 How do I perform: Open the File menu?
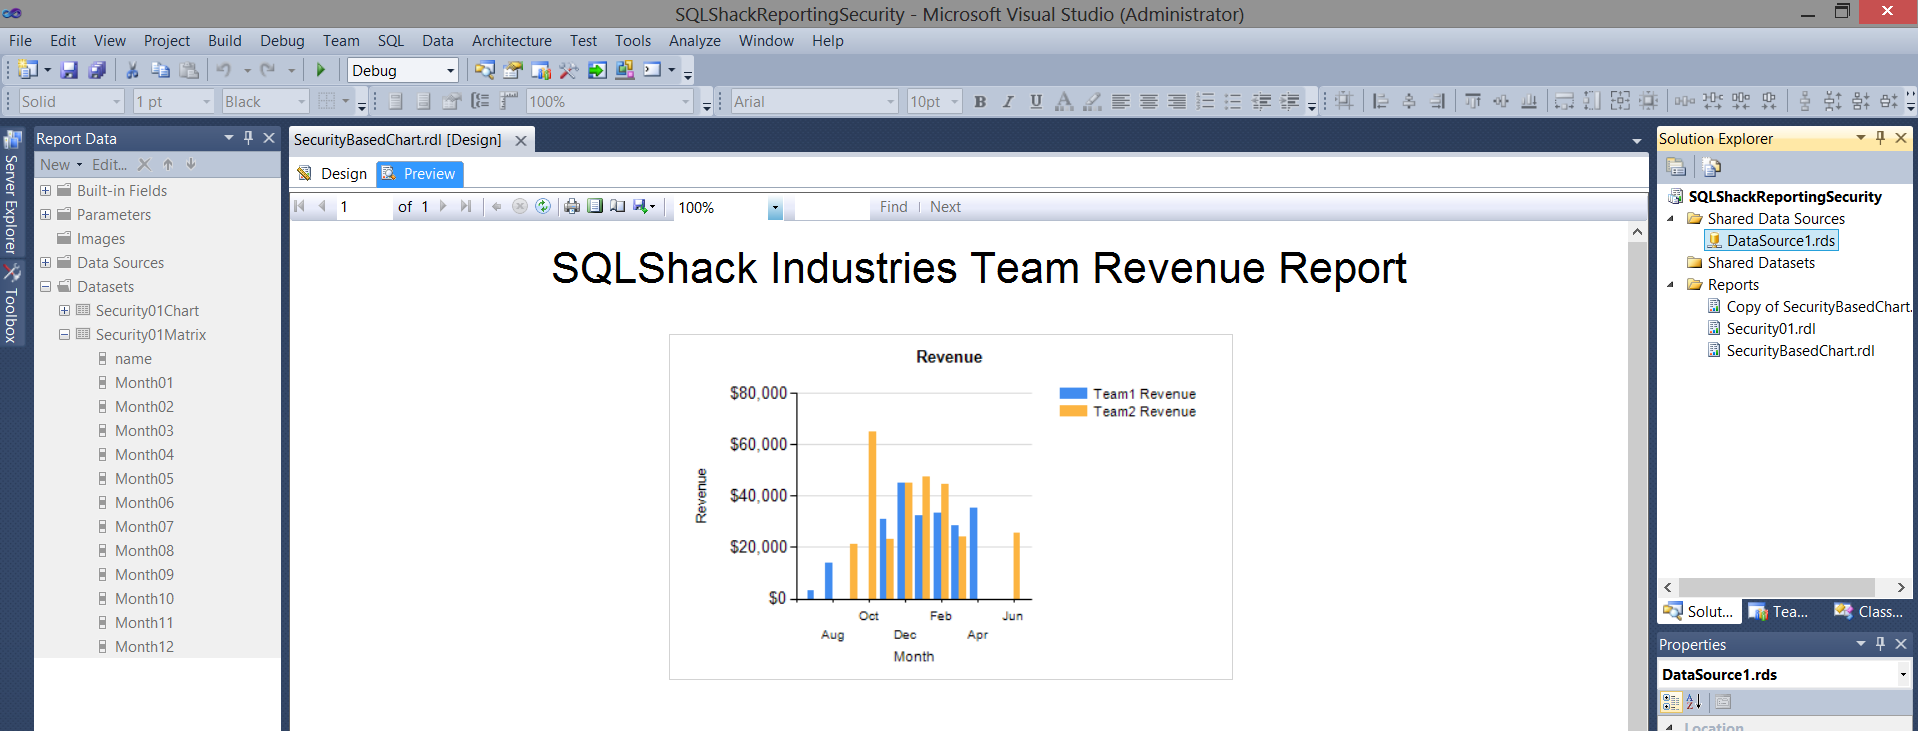[x=20, y=40]
